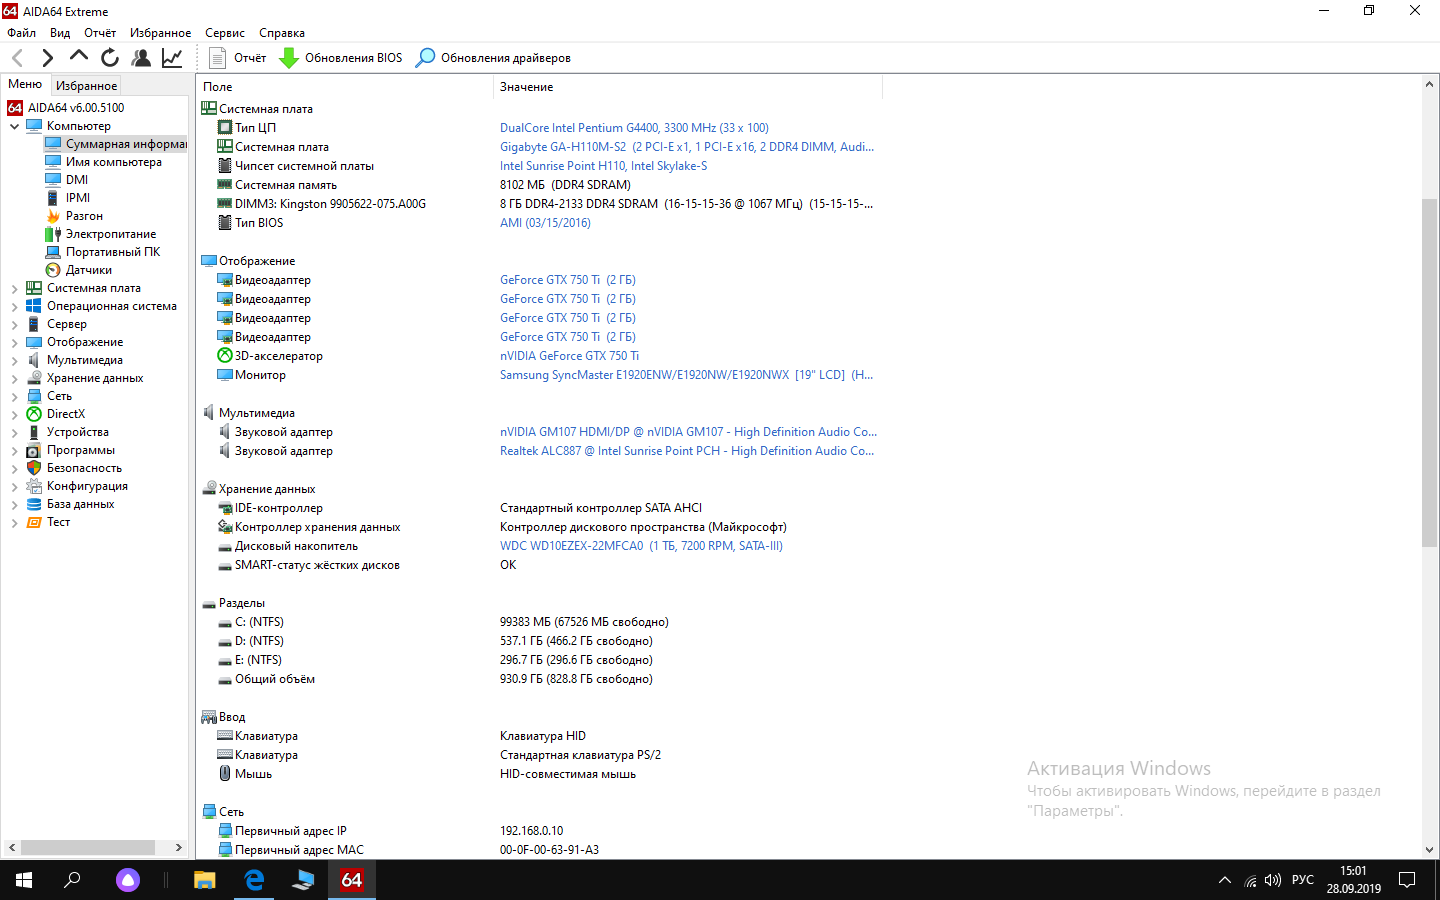Click left panel horizontal scrollbar right arrow
This screenshot has height=900, width=1440.
179,847
